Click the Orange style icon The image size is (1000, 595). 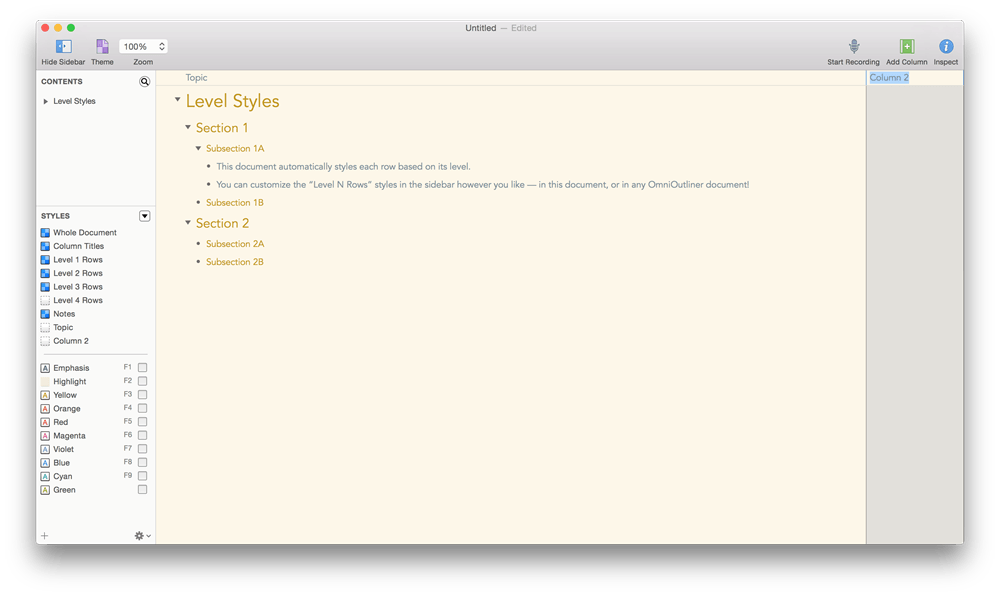point(45,409)
